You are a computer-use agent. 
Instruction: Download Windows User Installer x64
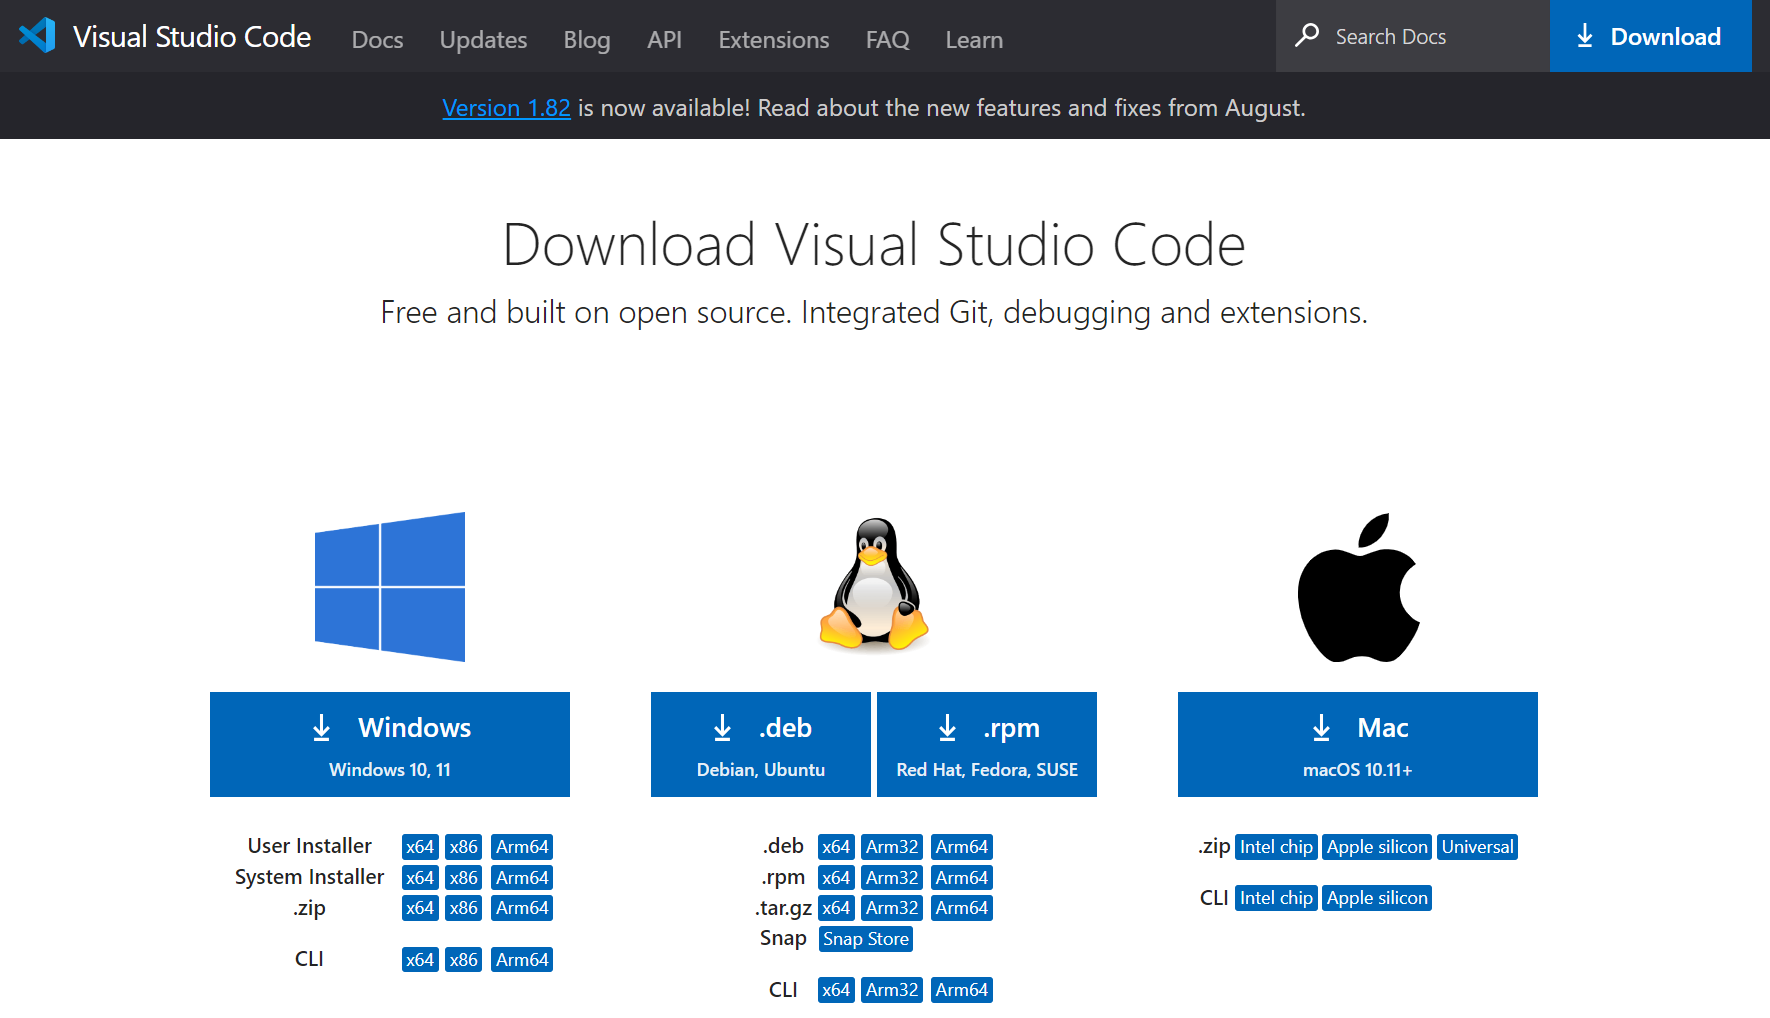(x=420, y=847)
